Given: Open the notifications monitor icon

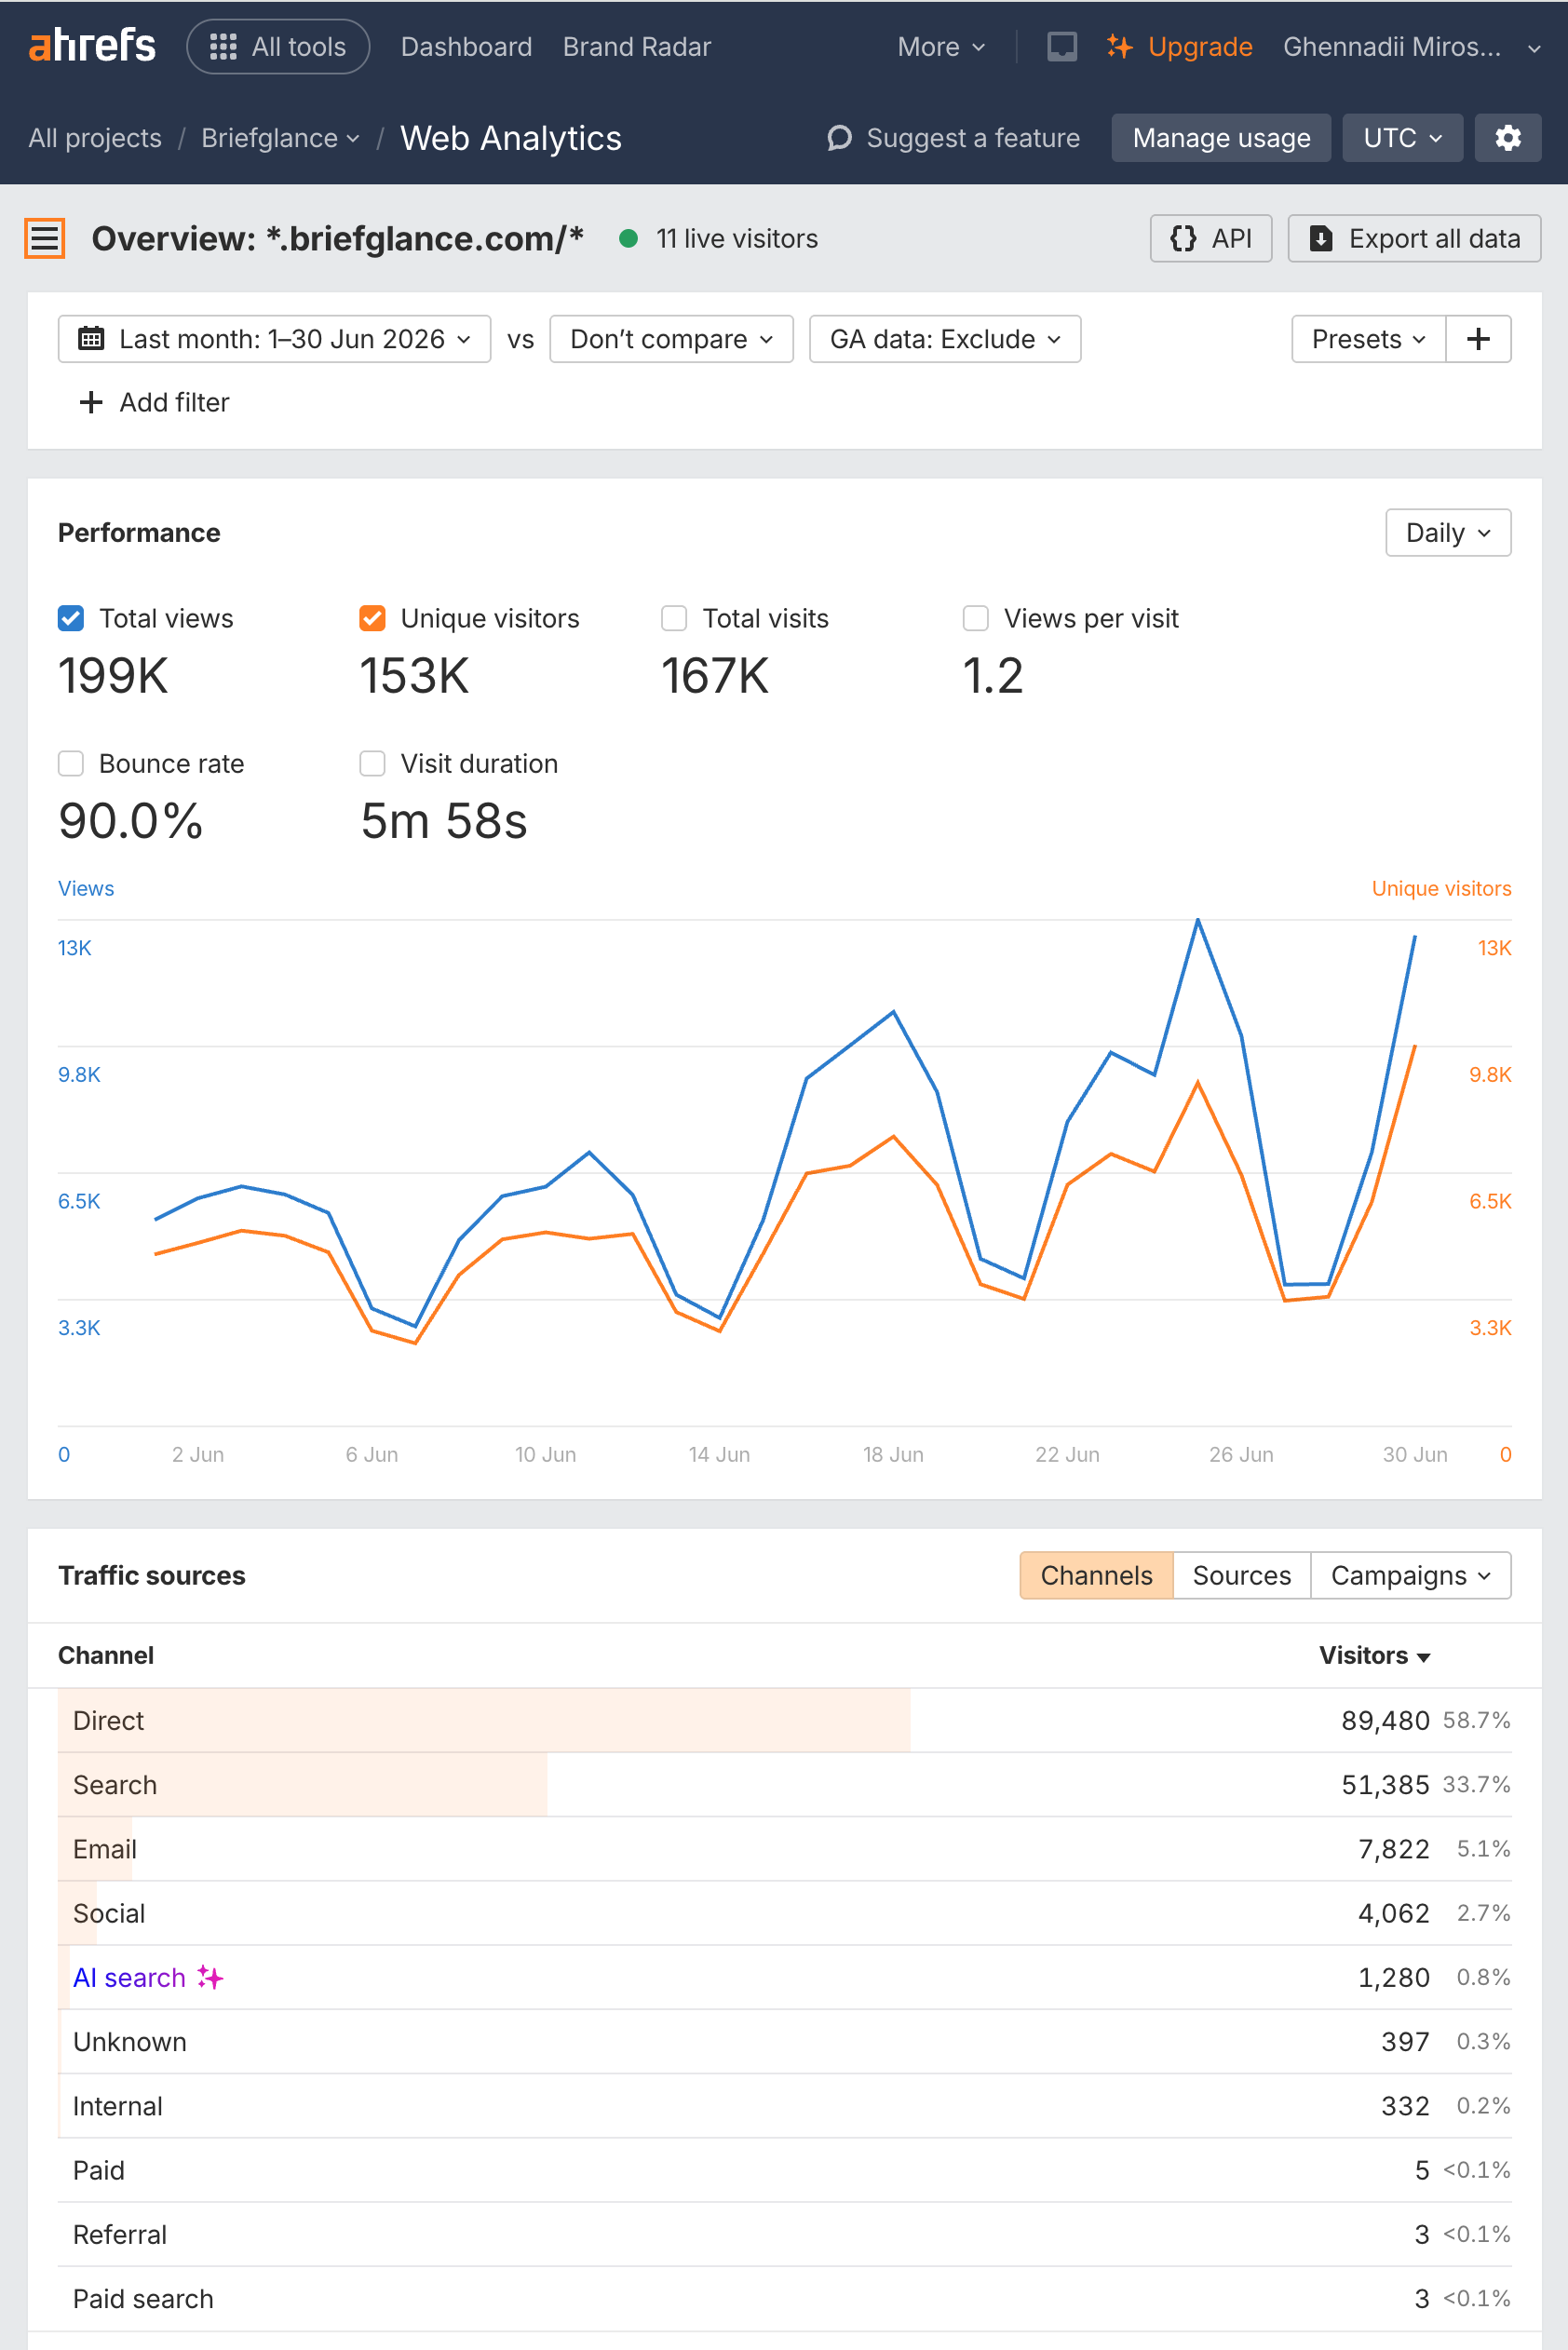Looking at the screenshot, I should 1061,46.
